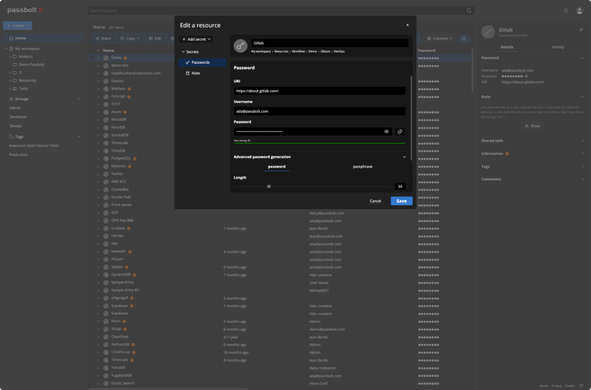The width and height of the screenshot is (591, 390).
Task: Open the Copy dropdown in the toolbar
Action: pyautogui.click(x=130, y=38)
